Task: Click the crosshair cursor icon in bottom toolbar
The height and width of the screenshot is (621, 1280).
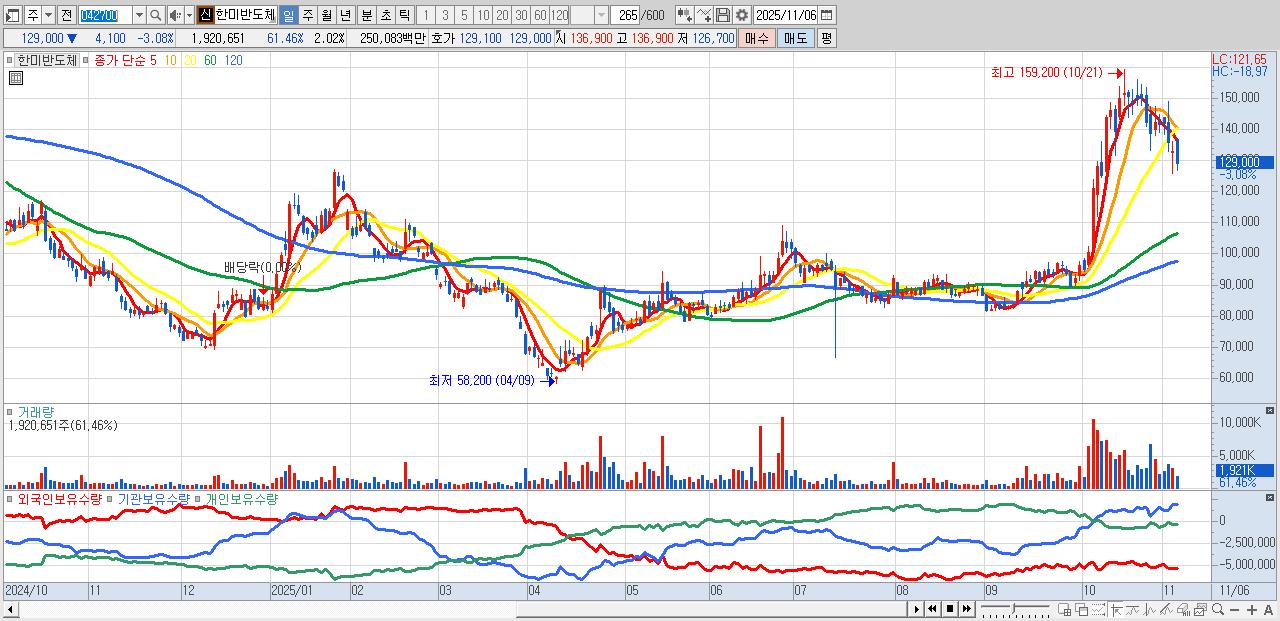Action: (1116, 609)
